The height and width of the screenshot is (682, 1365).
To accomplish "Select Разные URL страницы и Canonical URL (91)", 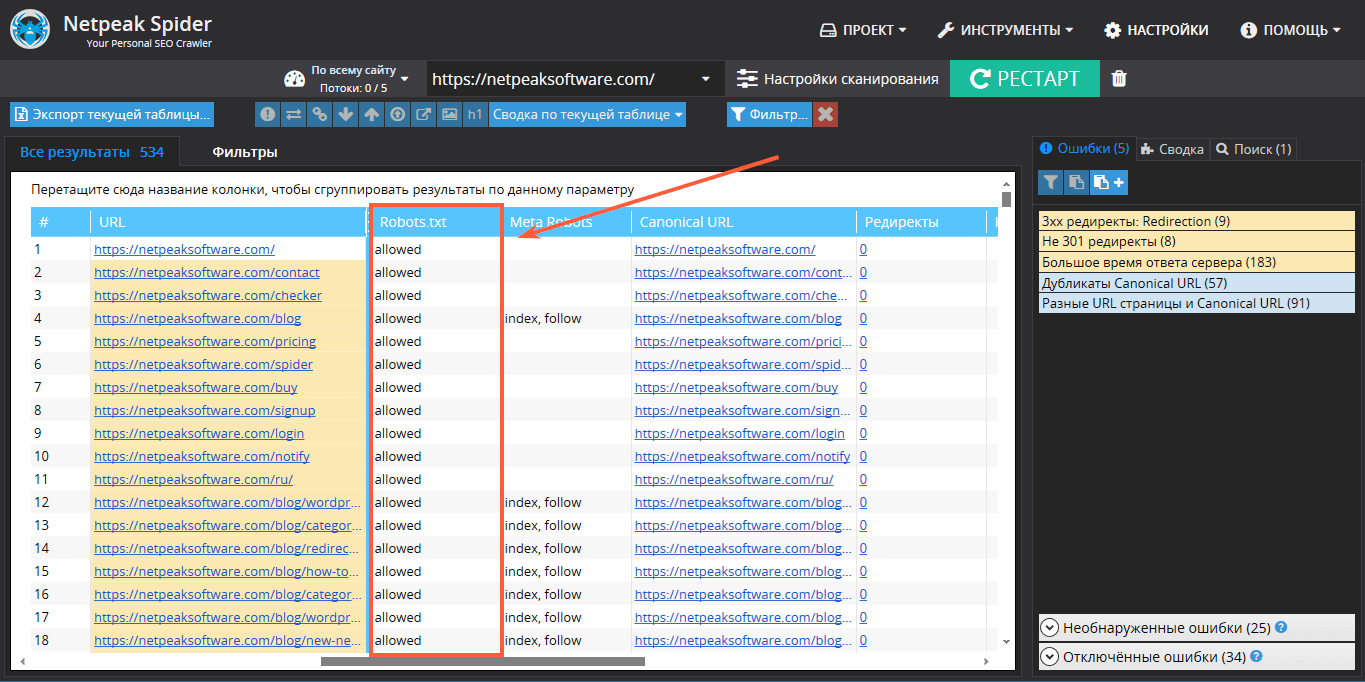I will (1197, 303).
